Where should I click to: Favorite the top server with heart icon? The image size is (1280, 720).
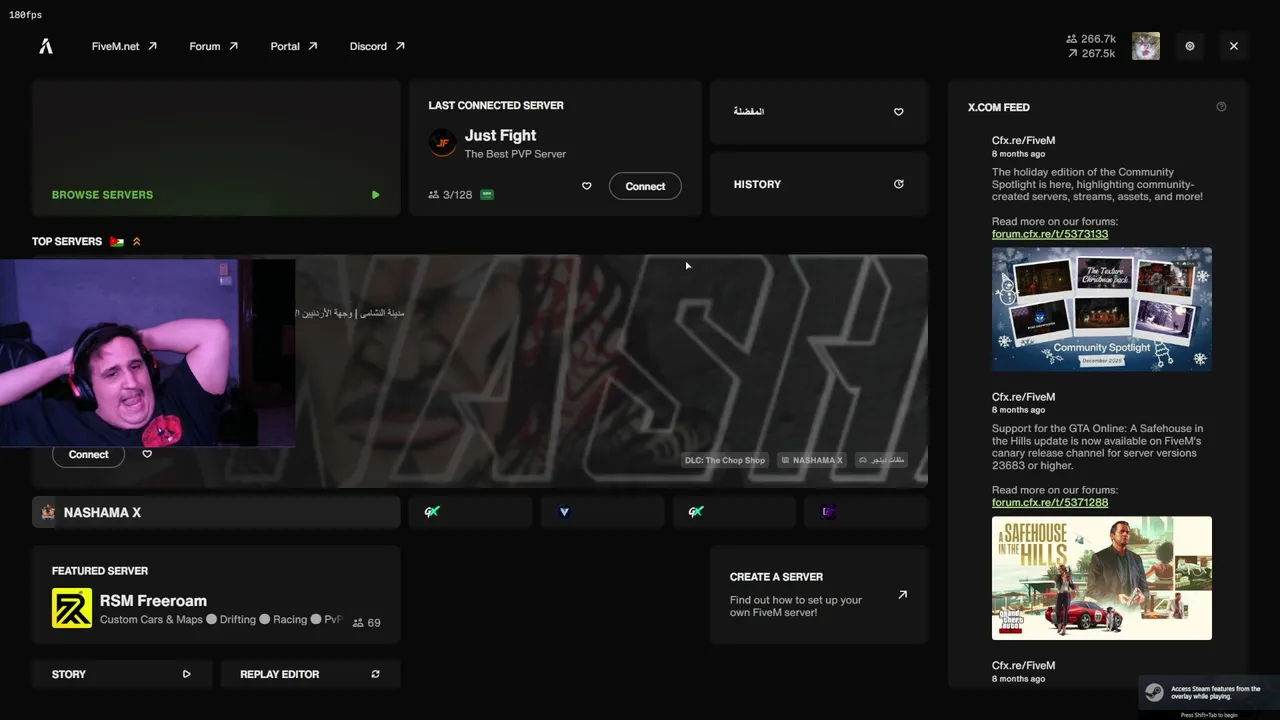click(147, 454)
